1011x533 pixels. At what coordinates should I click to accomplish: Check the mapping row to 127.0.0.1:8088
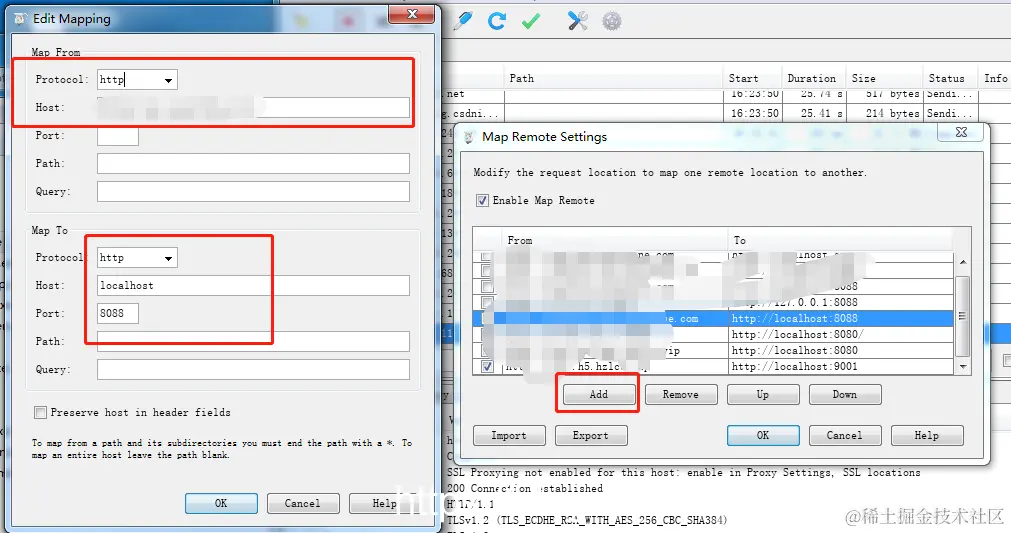487,302
